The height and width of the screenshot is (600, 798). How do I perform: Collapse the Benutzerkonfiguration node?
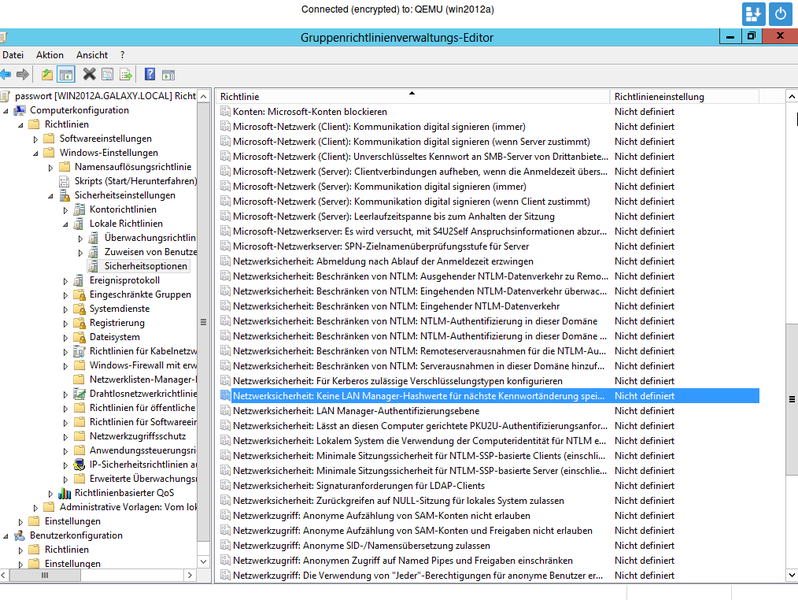click(6, 535)
